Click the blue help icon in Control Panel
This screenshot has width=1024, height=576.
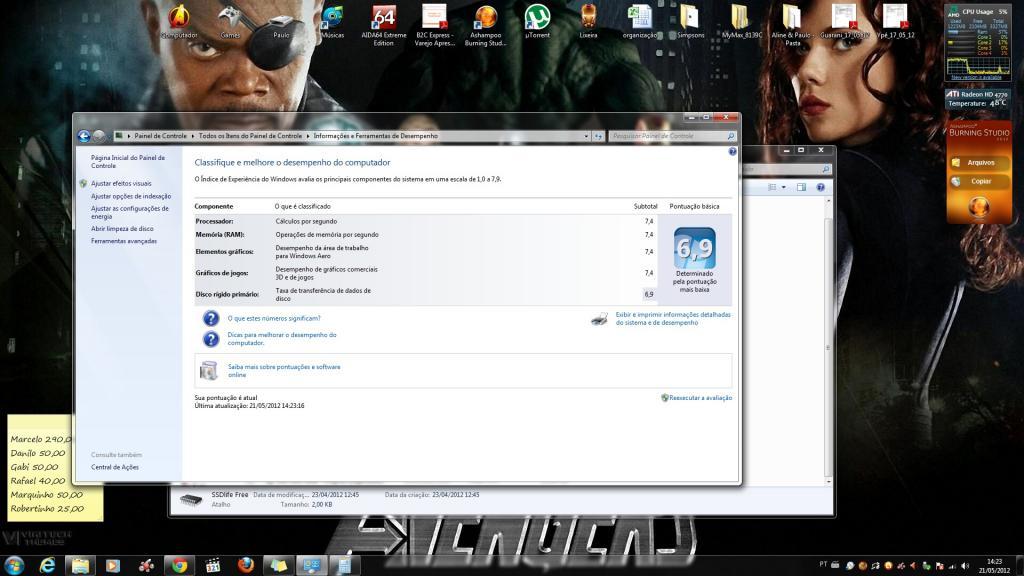(732, 152)
